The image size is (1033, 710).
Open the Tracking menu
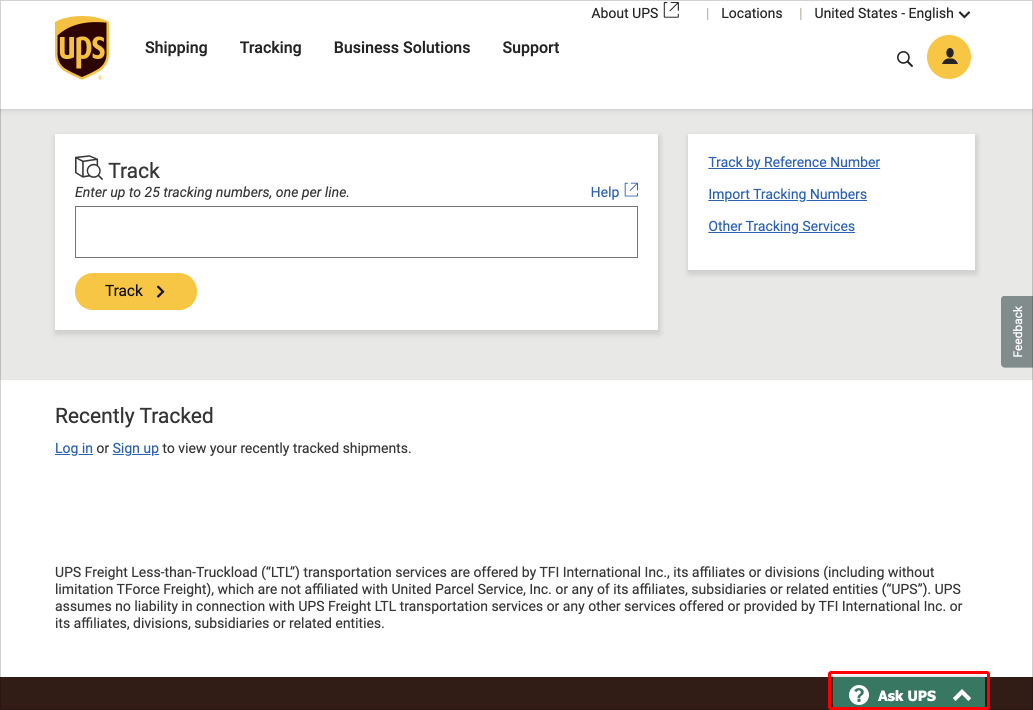[271, 48]
